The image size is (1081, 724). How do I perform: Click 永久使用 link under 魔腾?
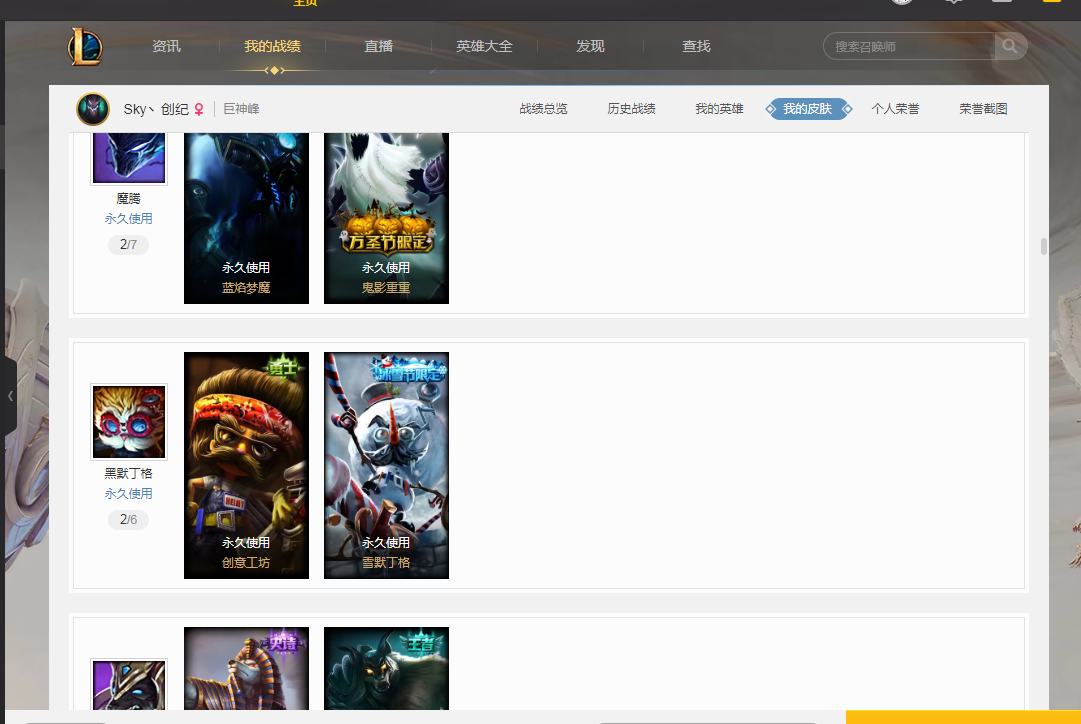[x=129, y=219]
